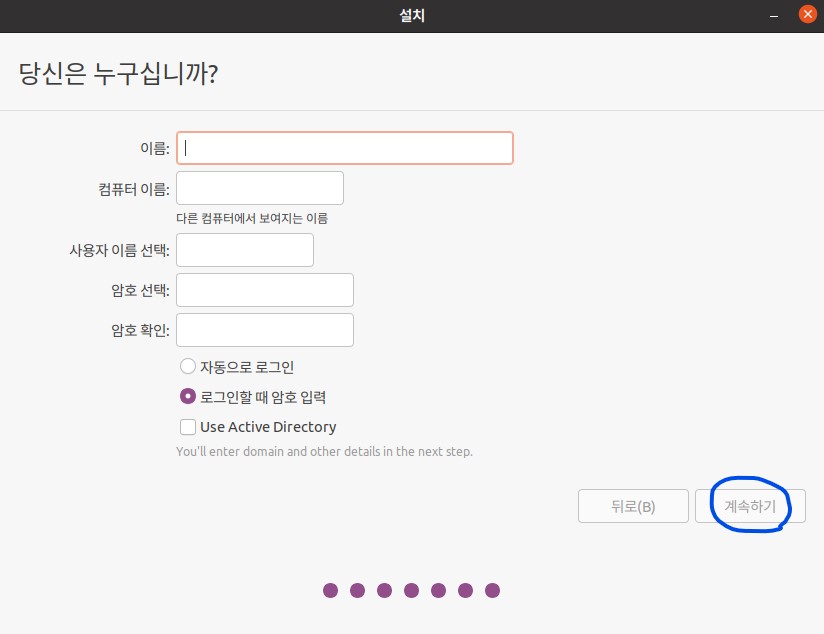The image size is (824, 634).
Task: Click the 사용자 이름 선택 field
Action: 245,250
